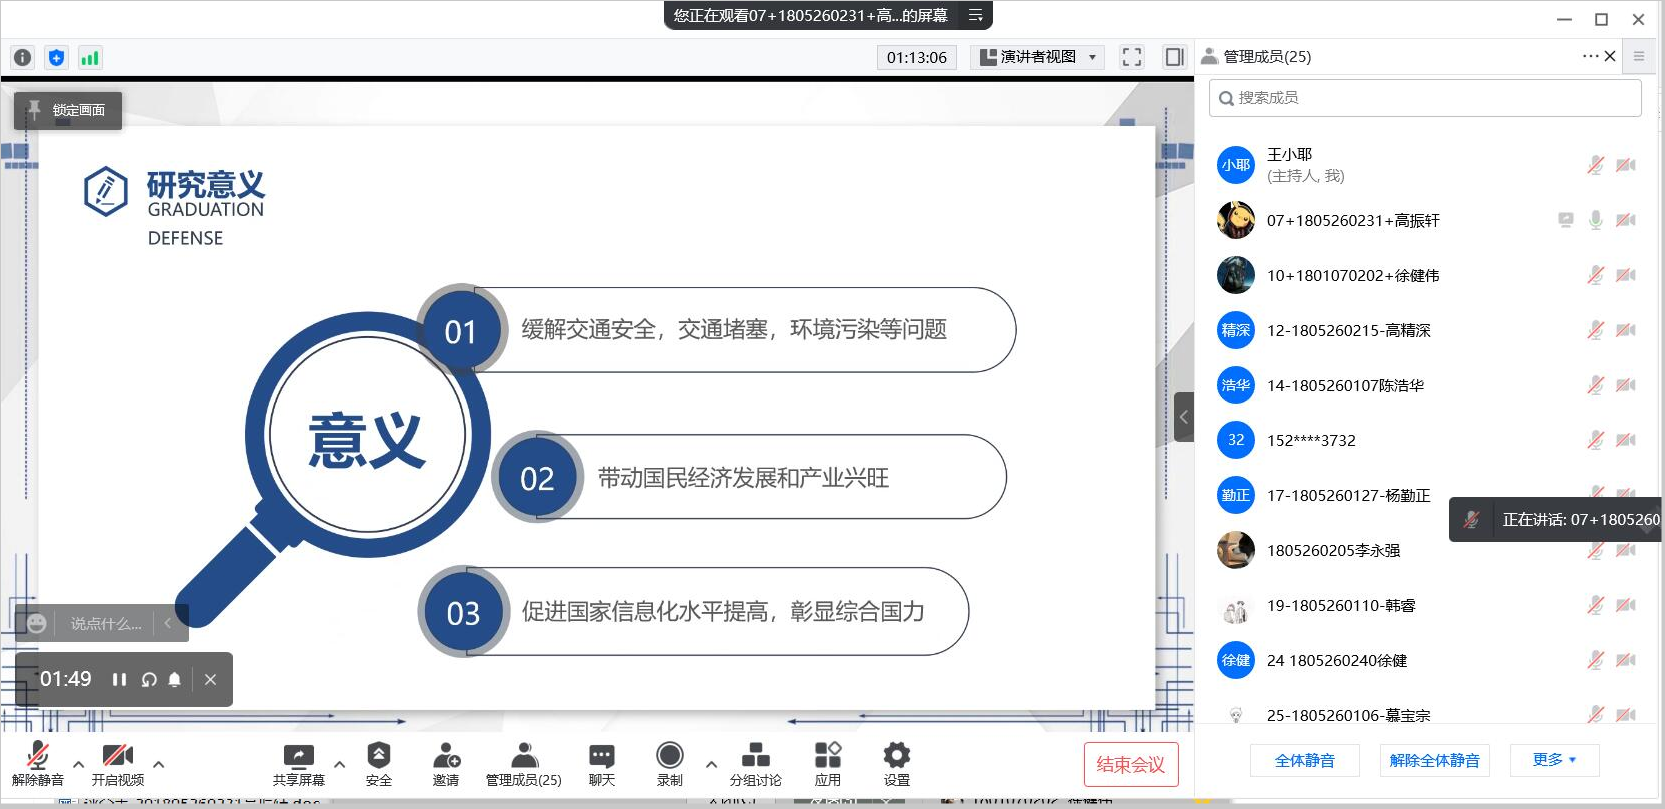Click the 结束会议 button

tap(1130, 764)
